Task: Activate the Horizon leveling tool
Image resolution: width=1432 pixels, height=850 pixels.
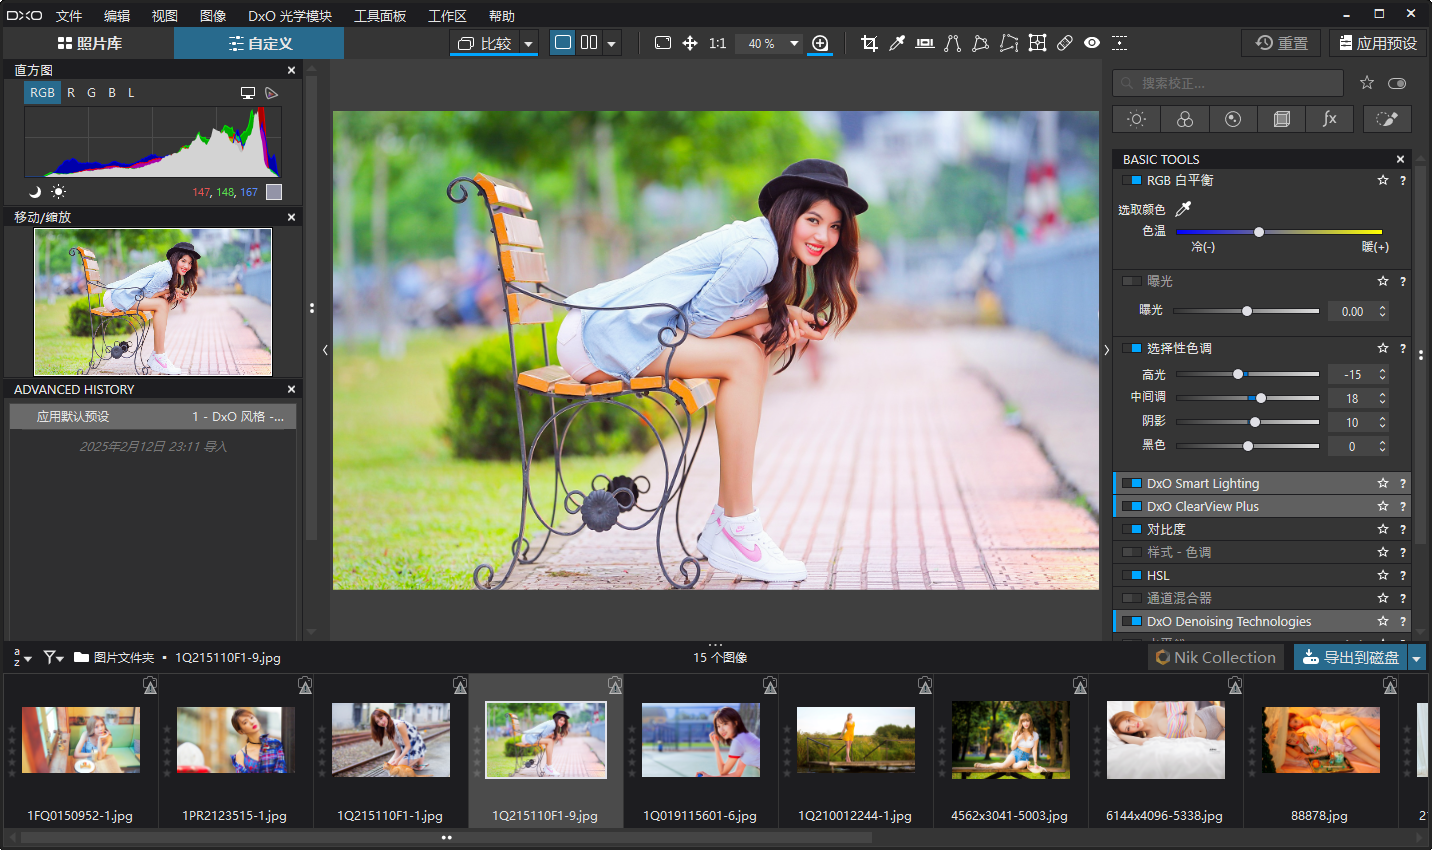Action: pos(925,43)
